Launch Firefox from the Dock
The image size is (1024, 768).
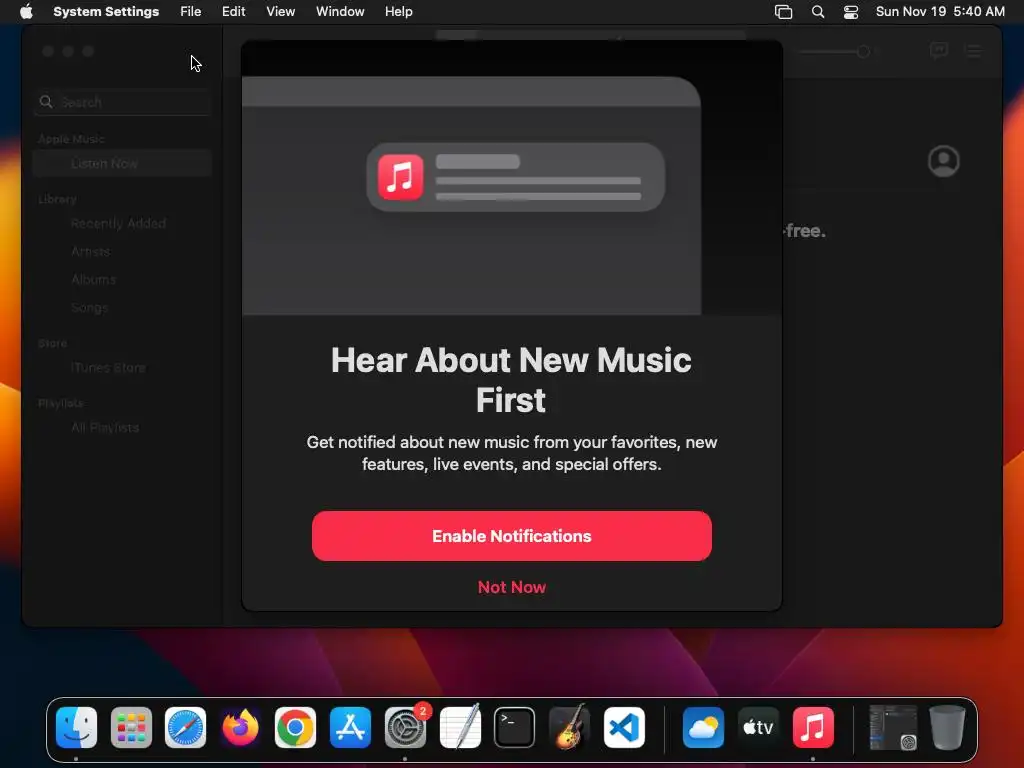(x=240, y=728)
